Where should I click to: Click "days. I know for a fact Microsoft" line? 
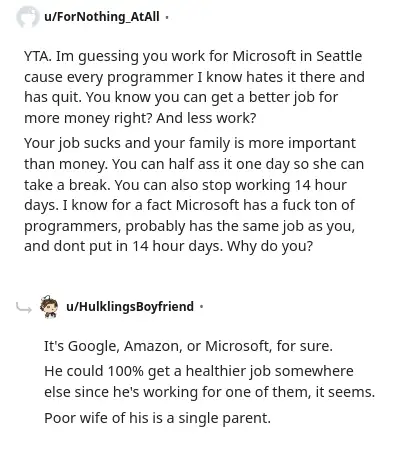pyautogui.click(x=189, y=205)
